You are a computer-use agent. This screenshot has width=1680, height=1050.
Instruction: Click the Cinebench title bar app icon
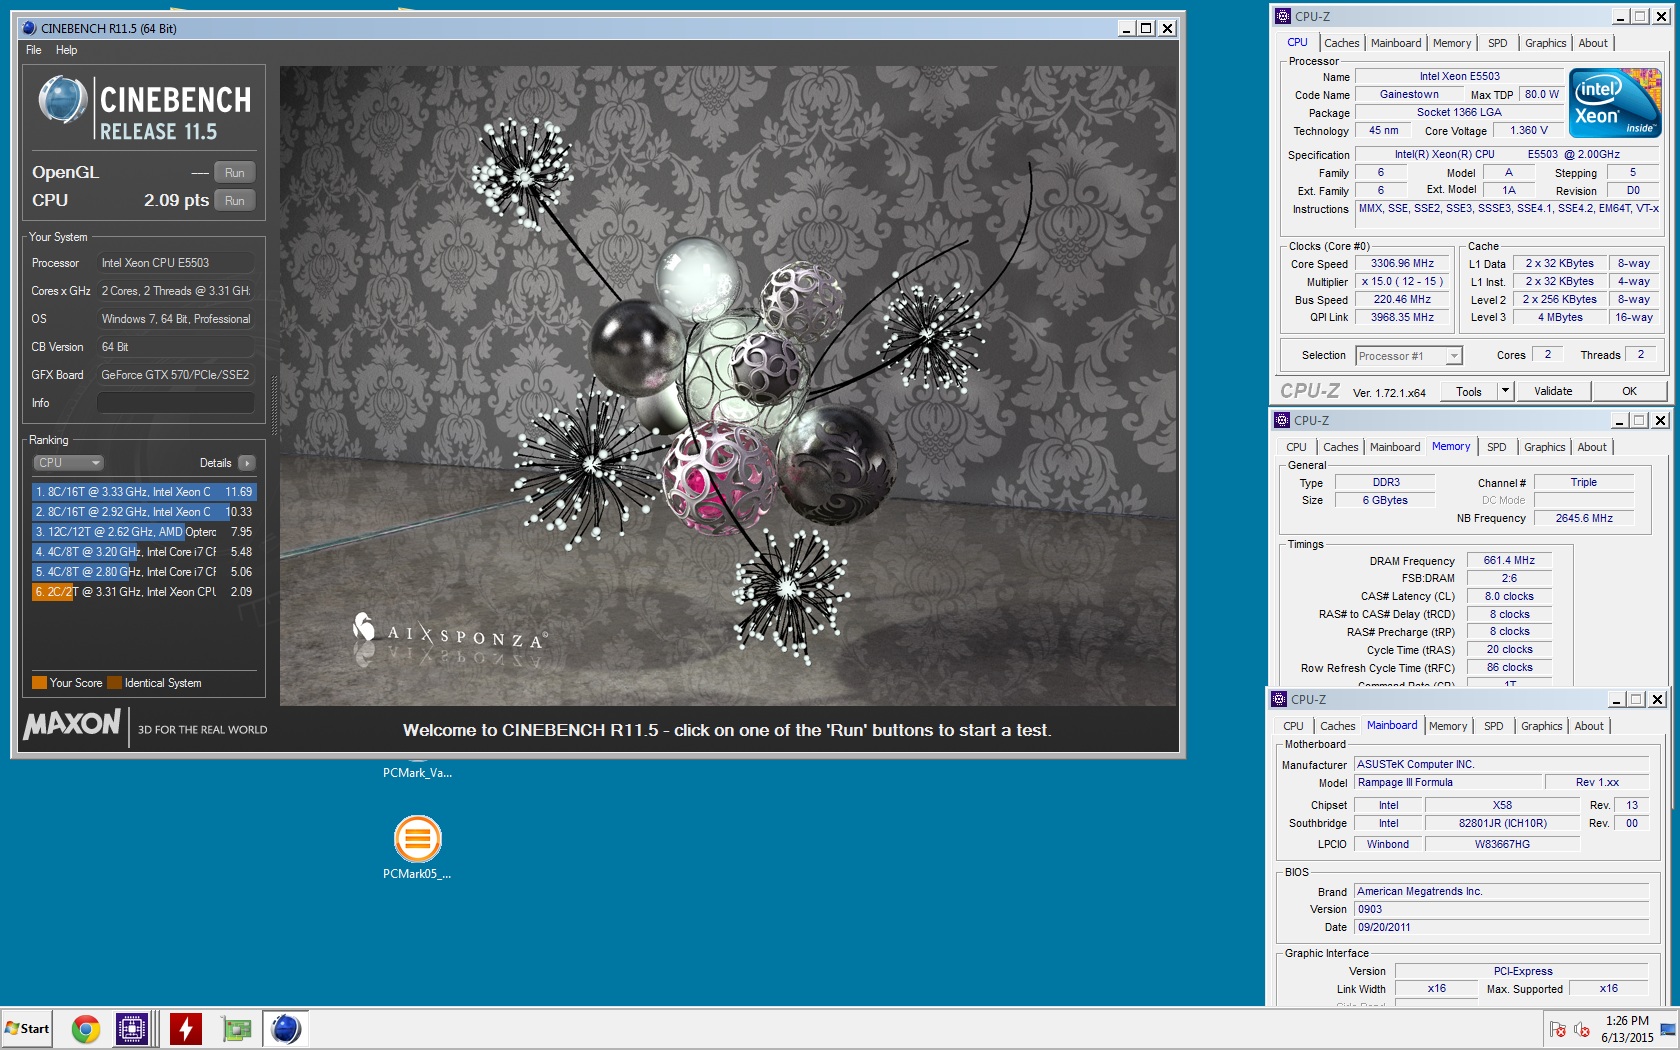(x=29, y=28)
